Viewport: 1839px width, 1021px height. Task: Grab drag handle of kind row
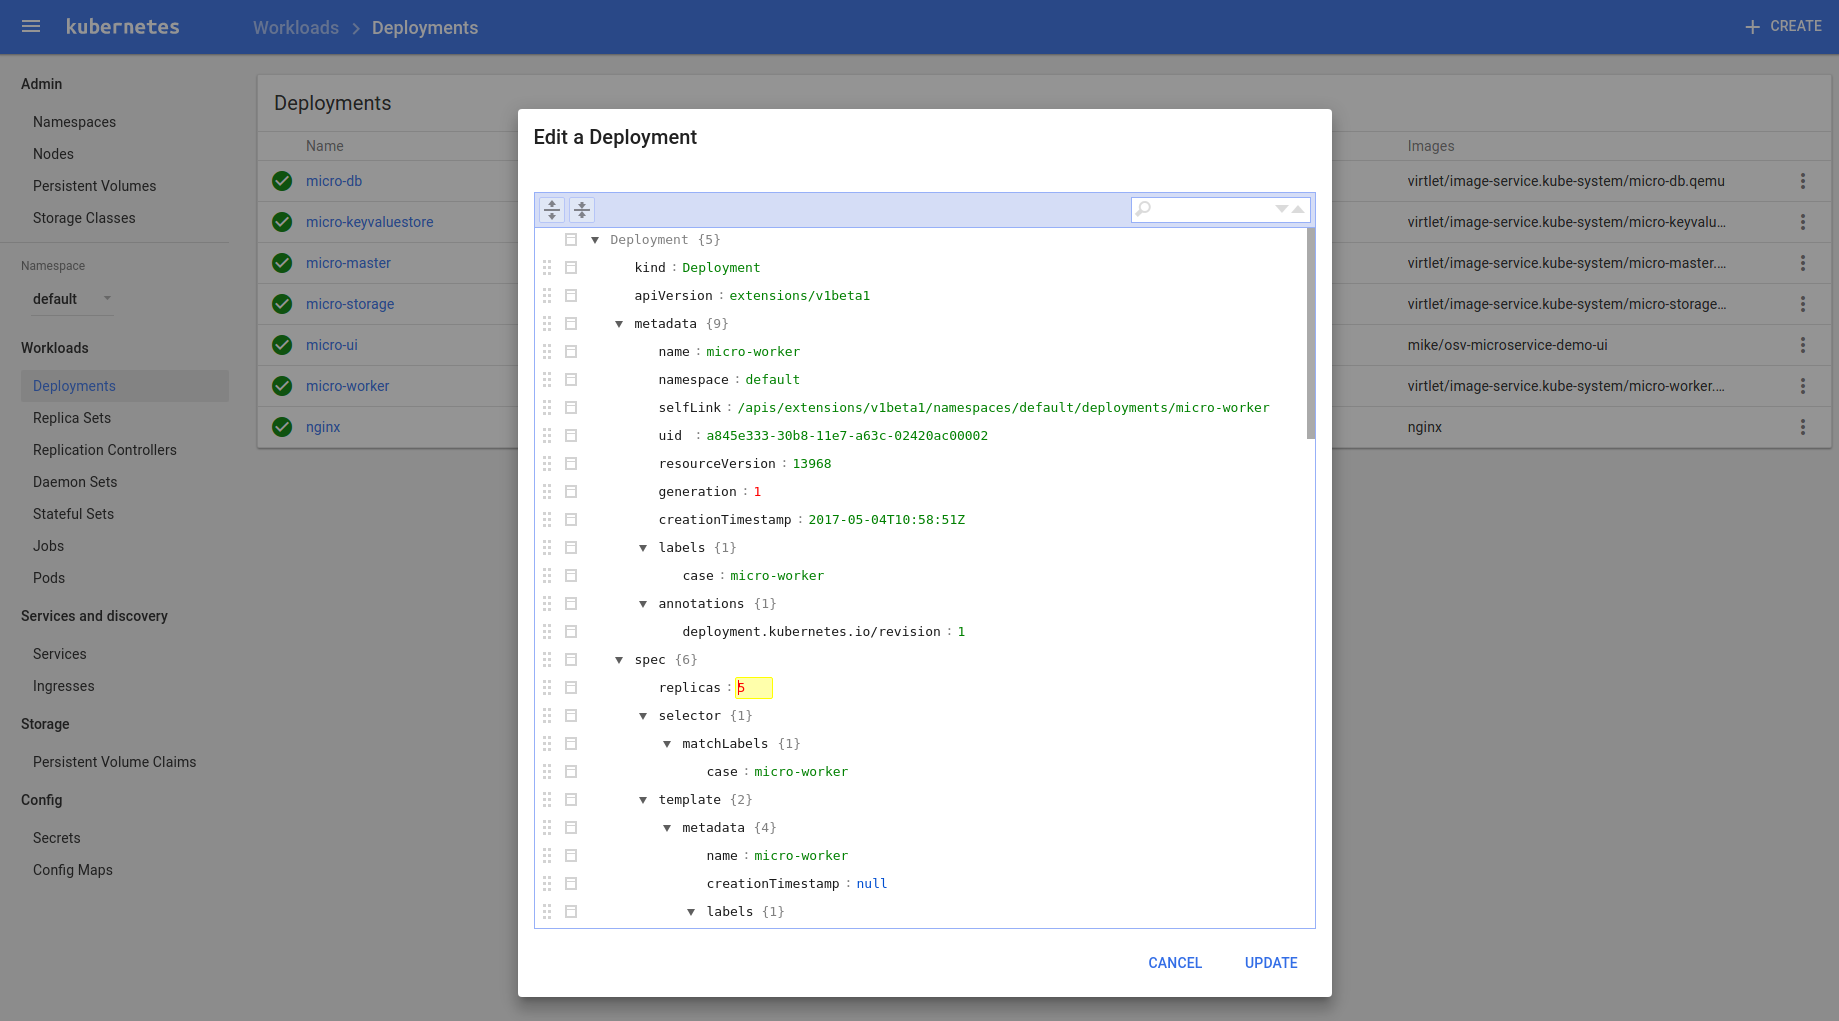pos(547,268)
